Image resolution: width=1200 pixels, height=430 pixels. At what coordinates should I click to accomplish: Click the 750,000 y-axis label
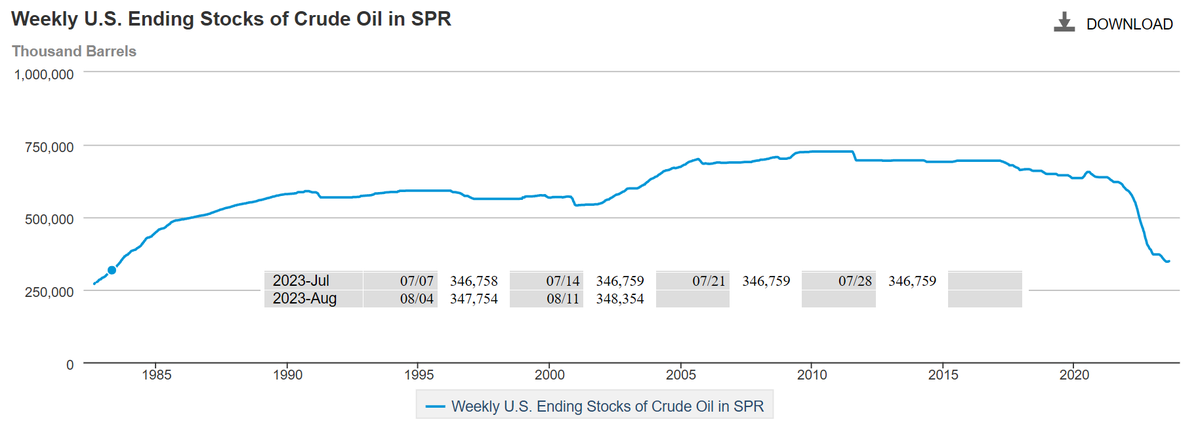[46, 146]
